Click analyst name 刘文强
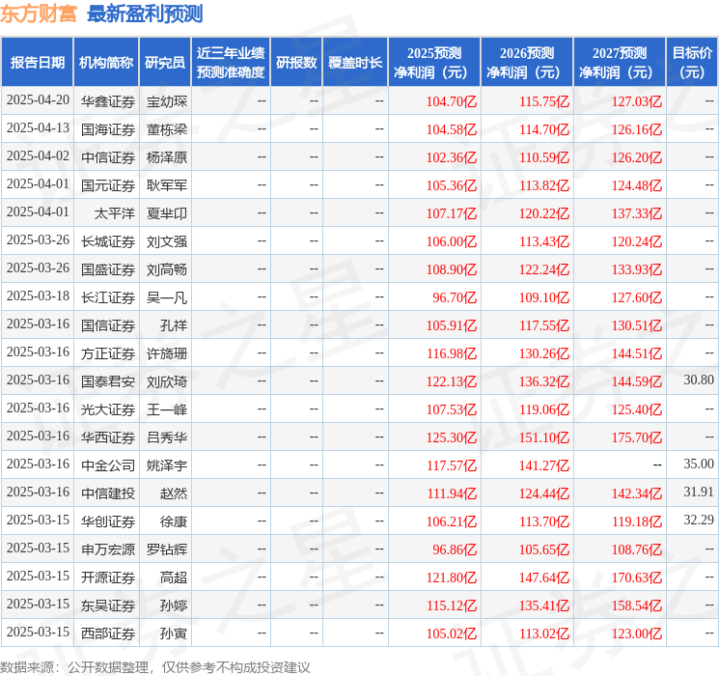Image resolution: width=719 pixels, height=676 pixels. [x=167, y=241]
